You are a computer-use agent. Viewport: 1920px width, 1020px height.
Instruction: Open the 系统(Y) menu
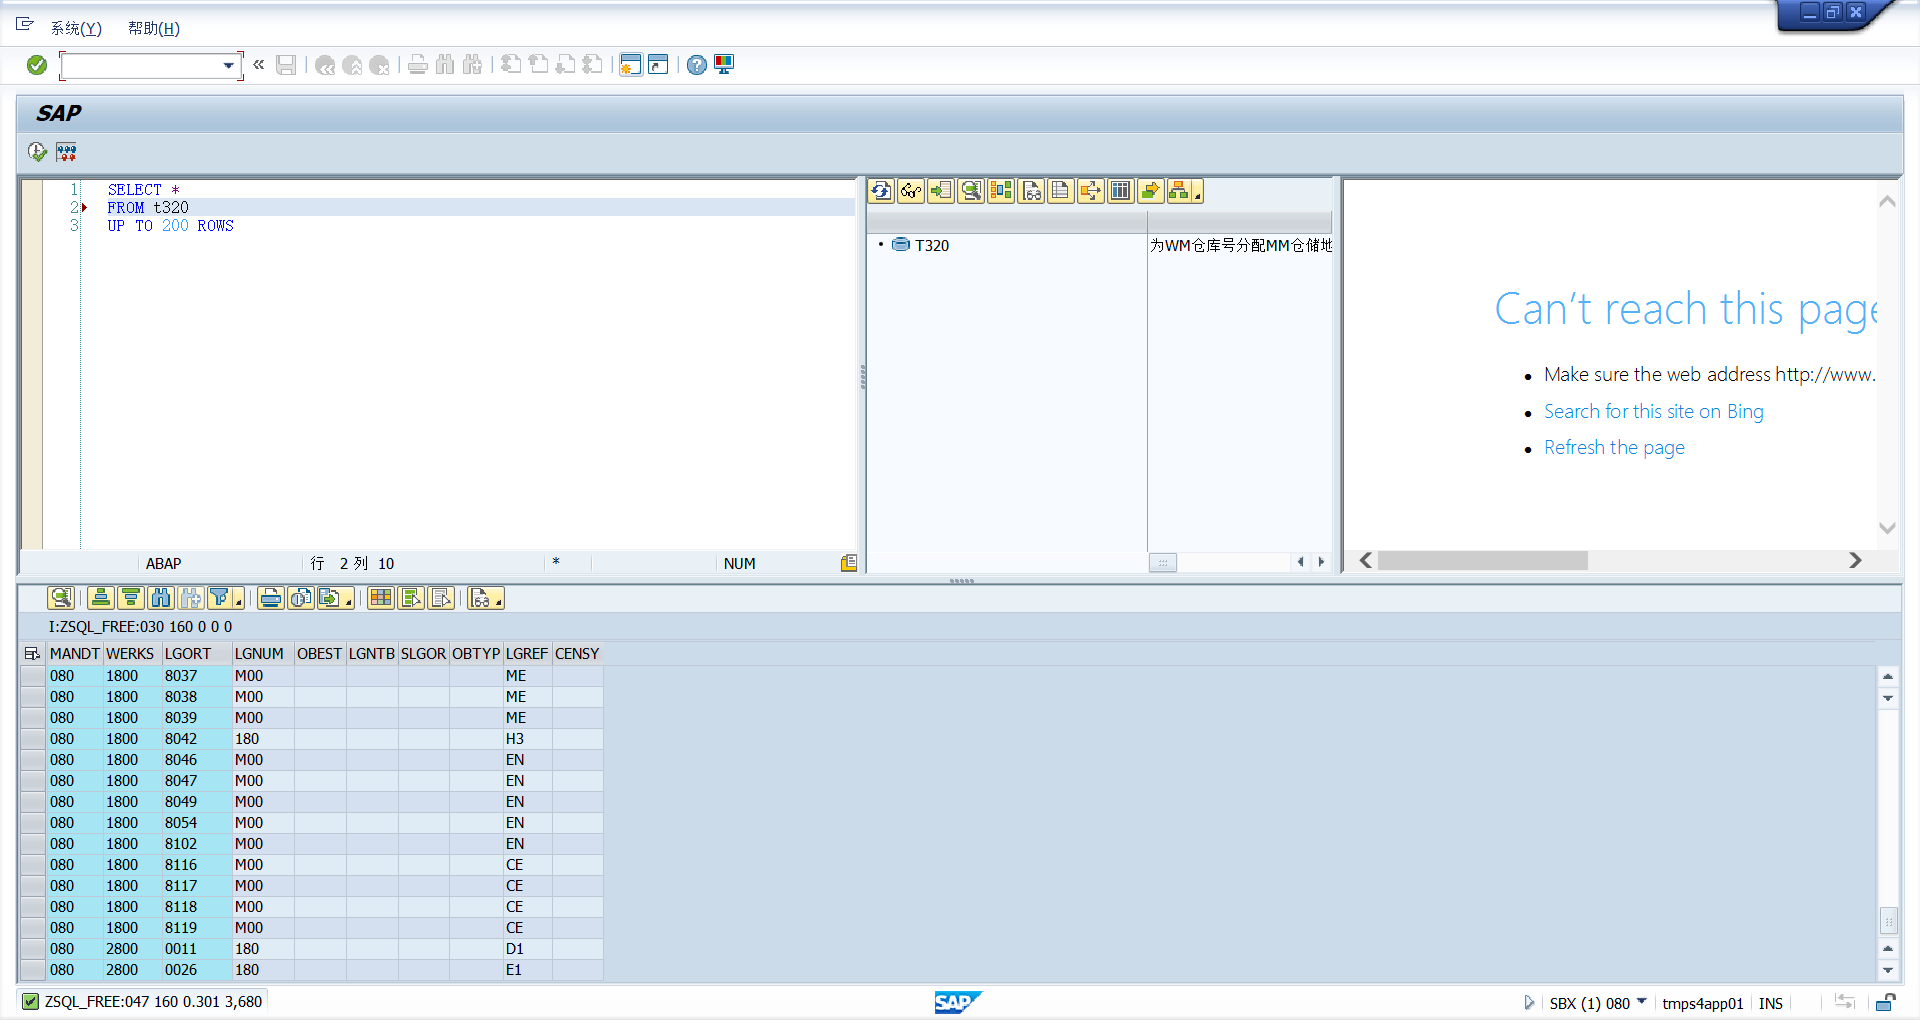point(76,28)
